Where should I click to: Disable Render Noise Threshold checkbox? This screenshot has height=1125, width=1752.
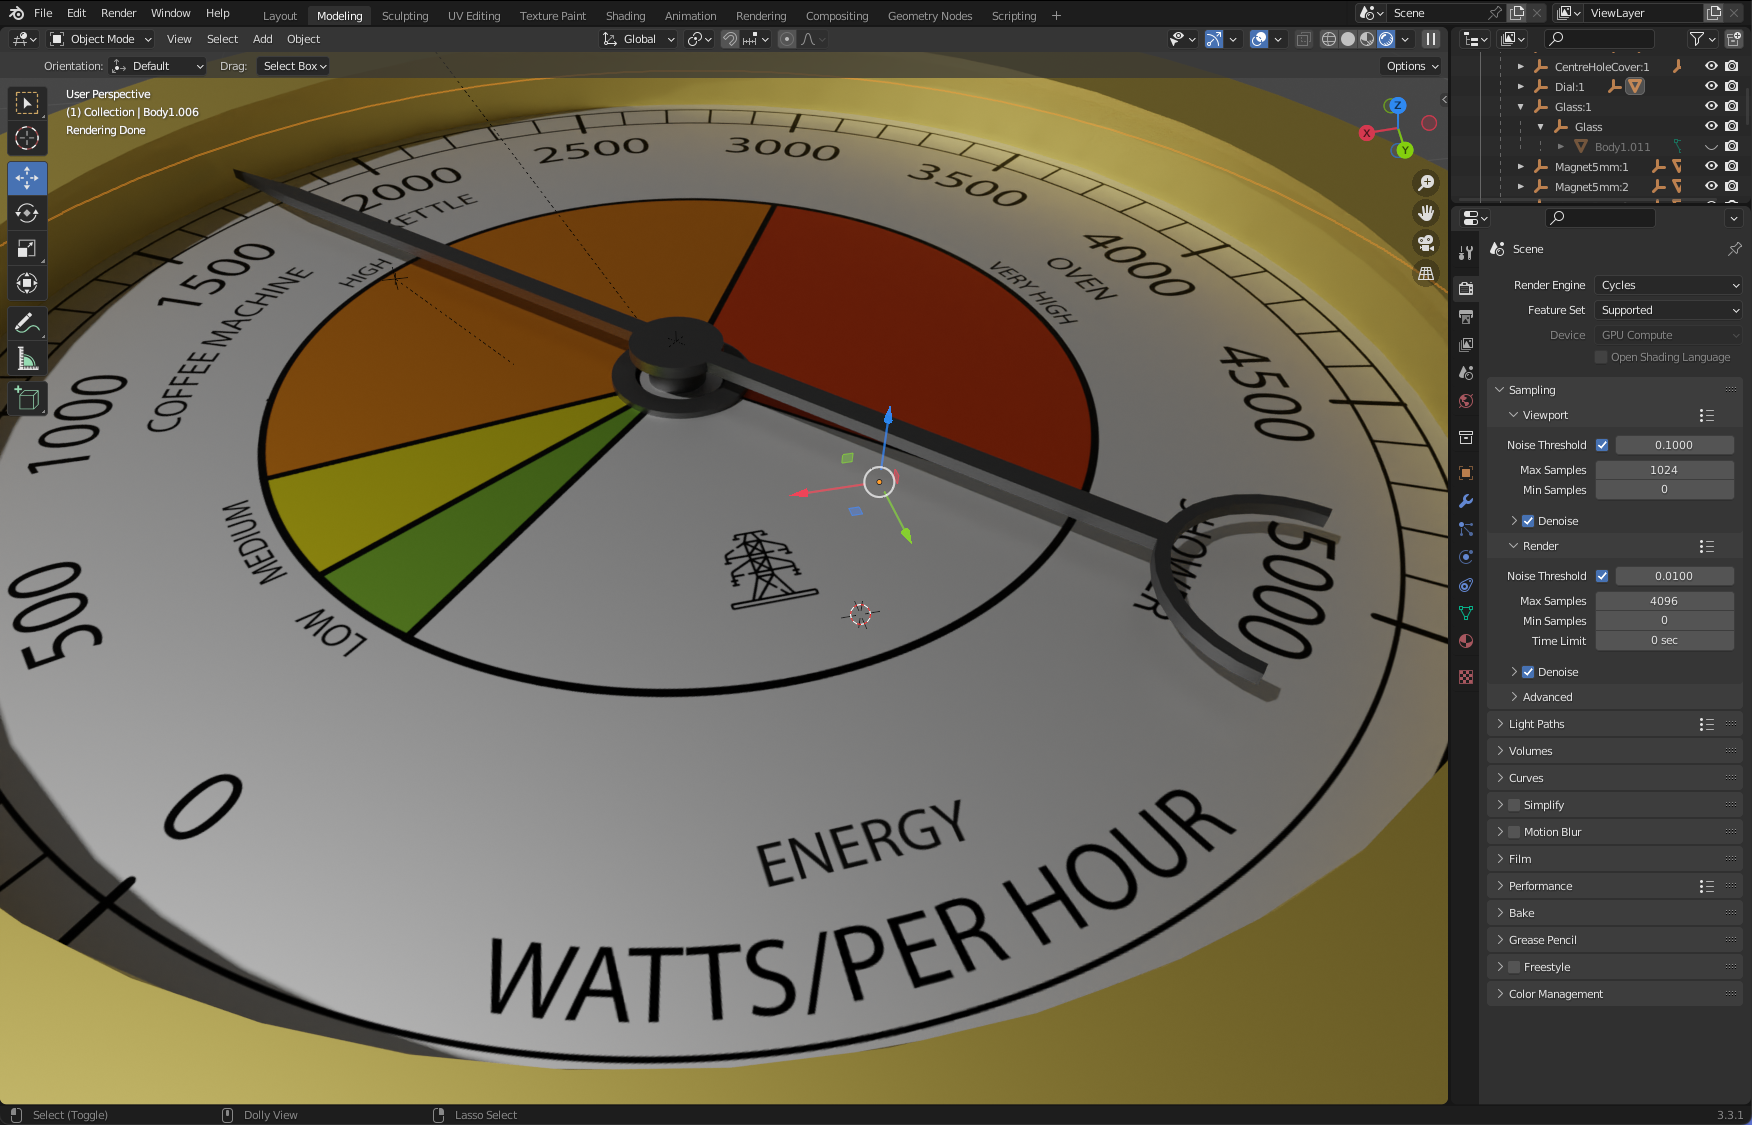1602,576
